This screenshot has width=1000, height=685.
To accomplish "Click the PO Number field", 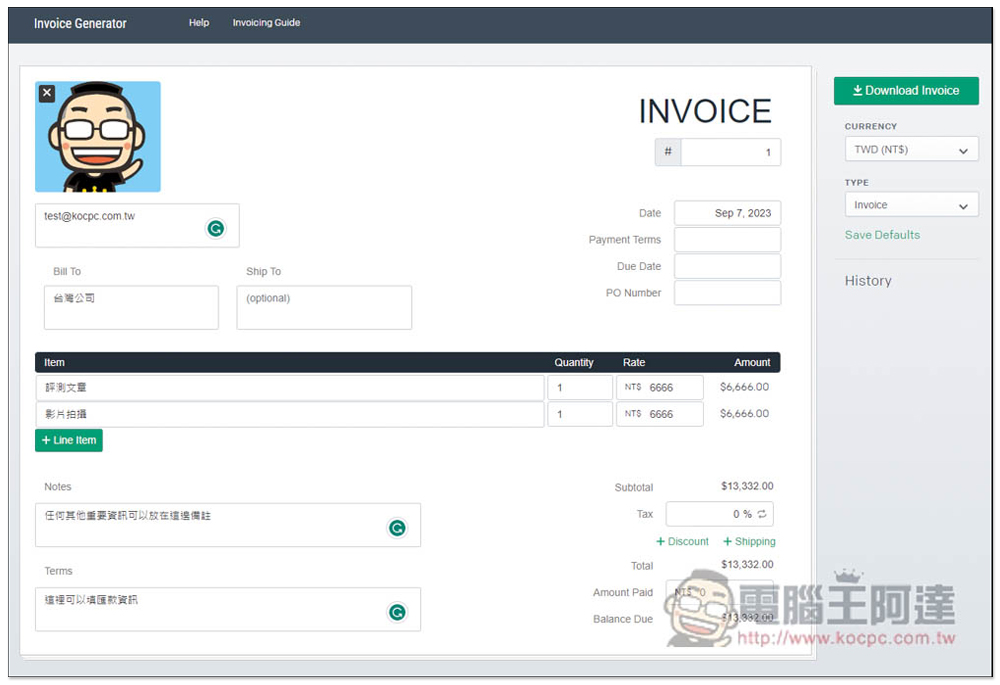I will [727, 293].
